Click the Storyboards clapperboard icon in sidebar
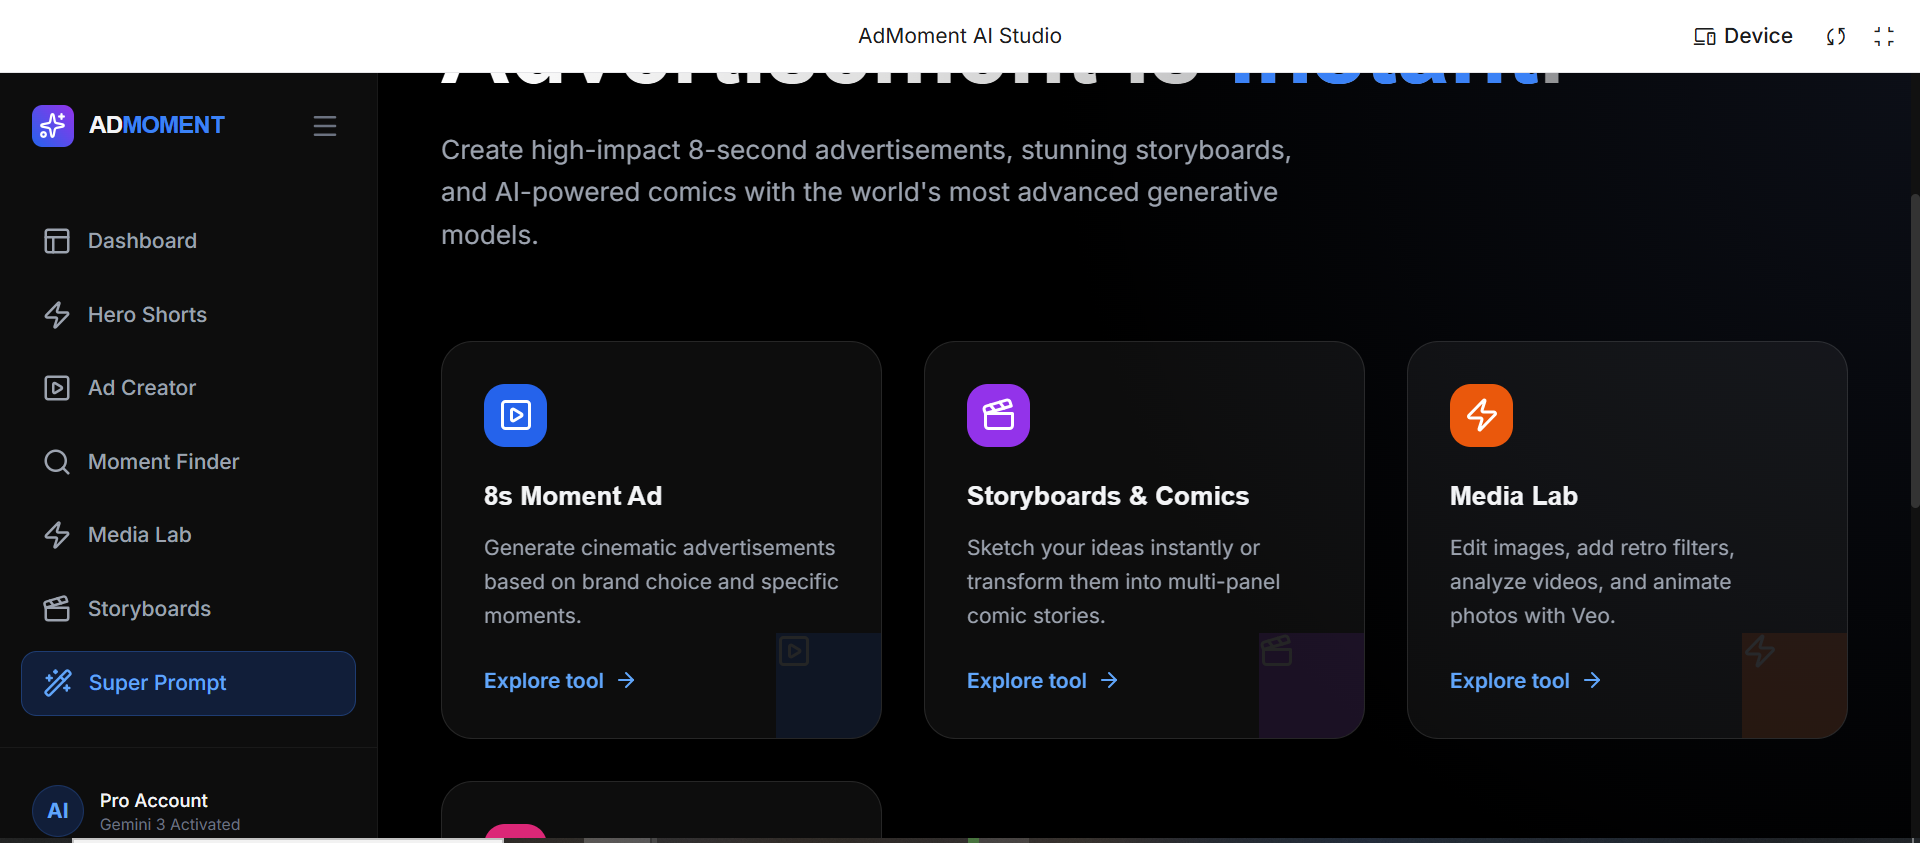1920x843 pixels. (57, 609)
